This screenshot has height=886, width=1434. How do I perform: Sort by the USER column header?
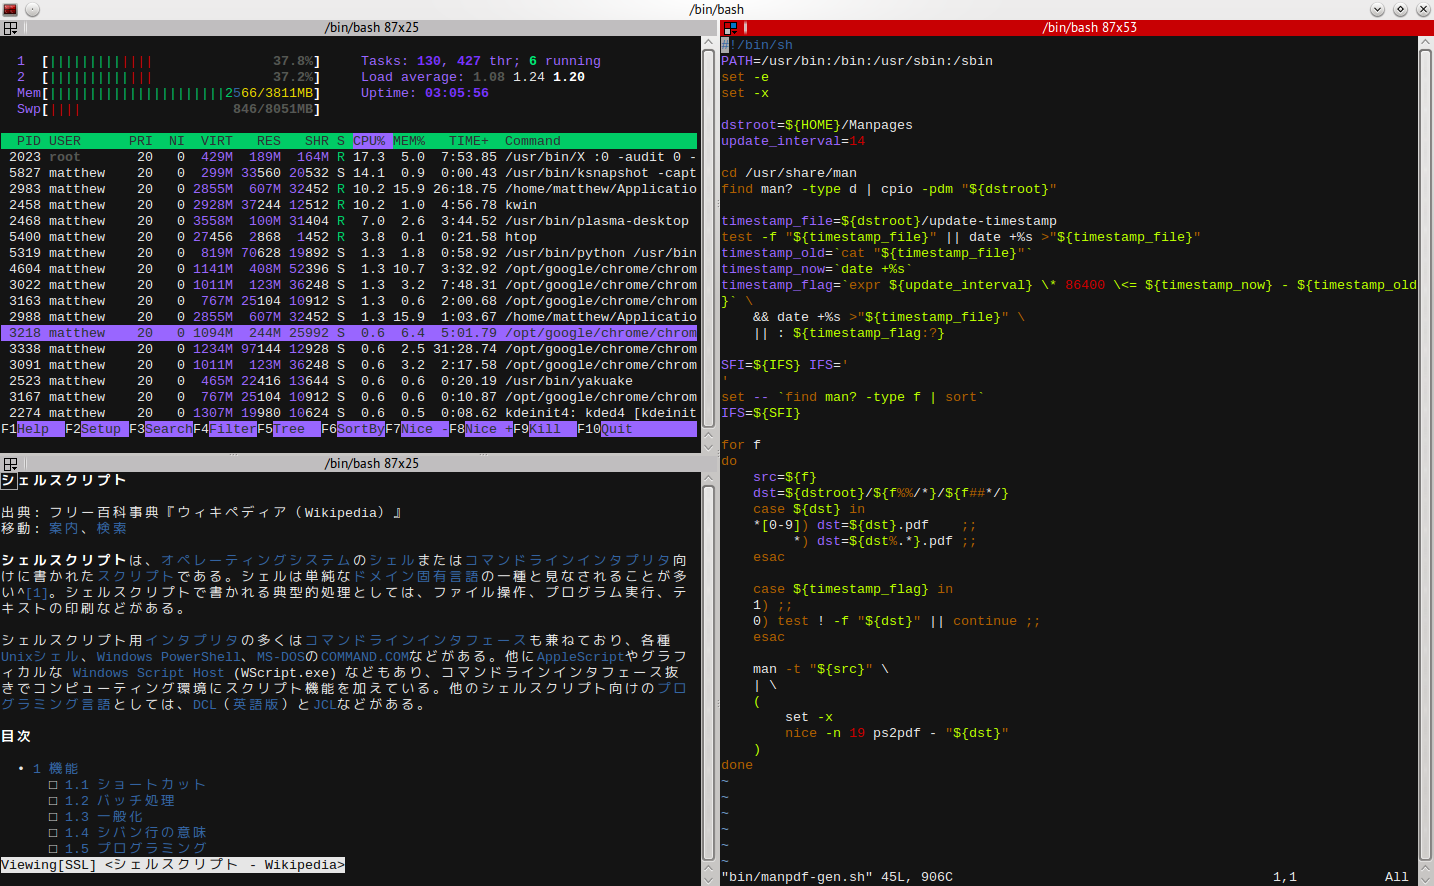[65, 141]
